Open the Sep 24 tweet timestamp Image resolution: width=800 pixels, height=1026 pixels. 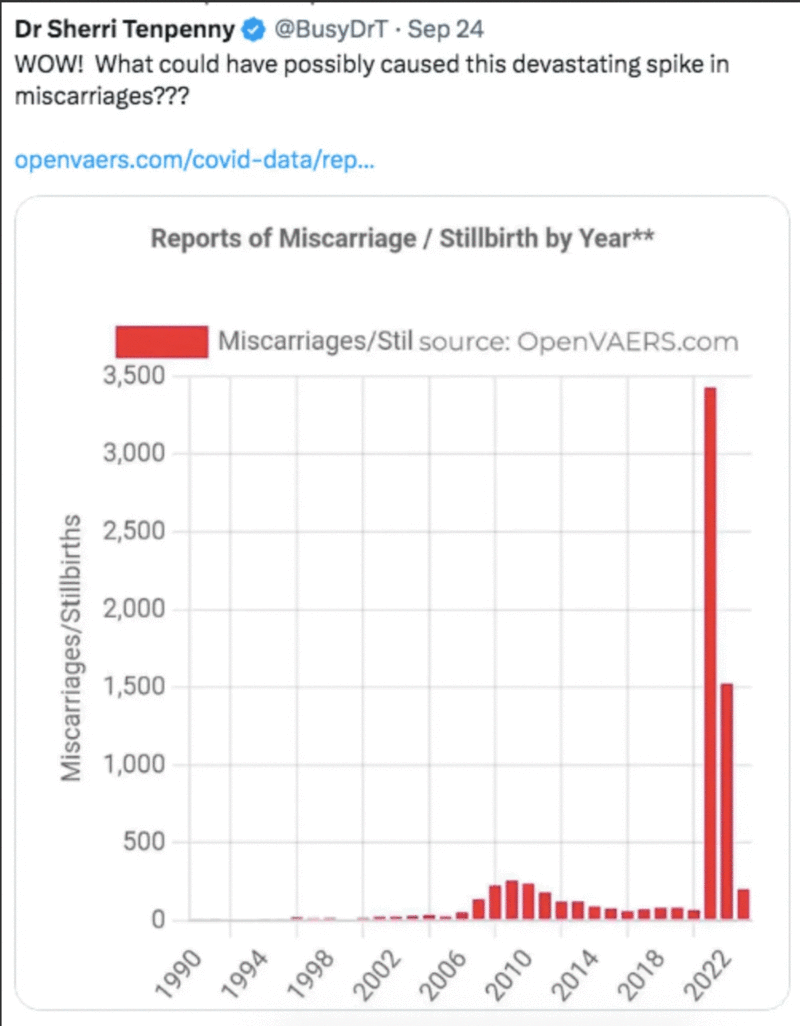pyautogui.click(x=445, y=29)
